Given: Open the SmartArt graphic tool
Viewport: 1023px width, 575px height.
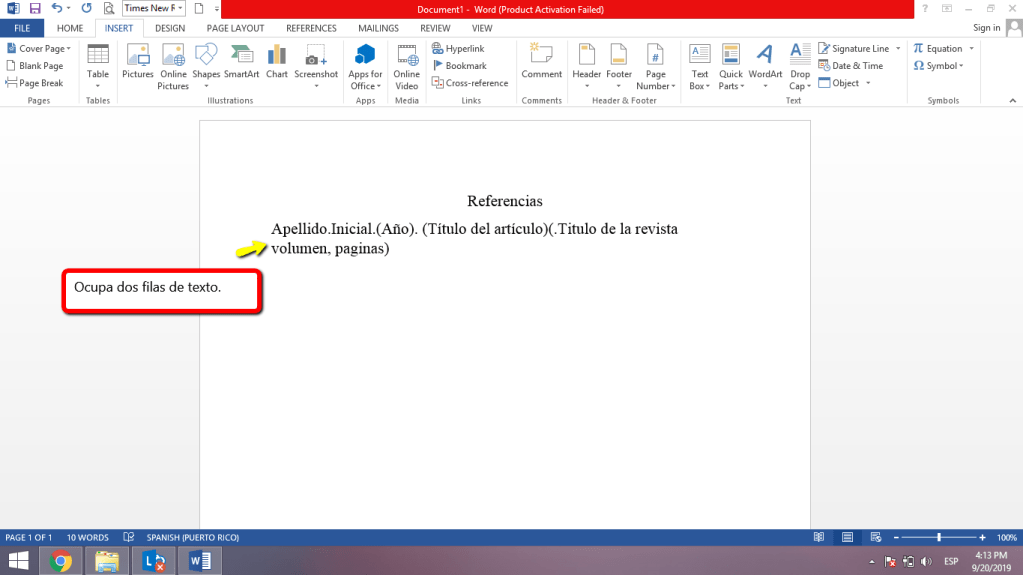Looking at the screenshot, I should tap(241, 63).
